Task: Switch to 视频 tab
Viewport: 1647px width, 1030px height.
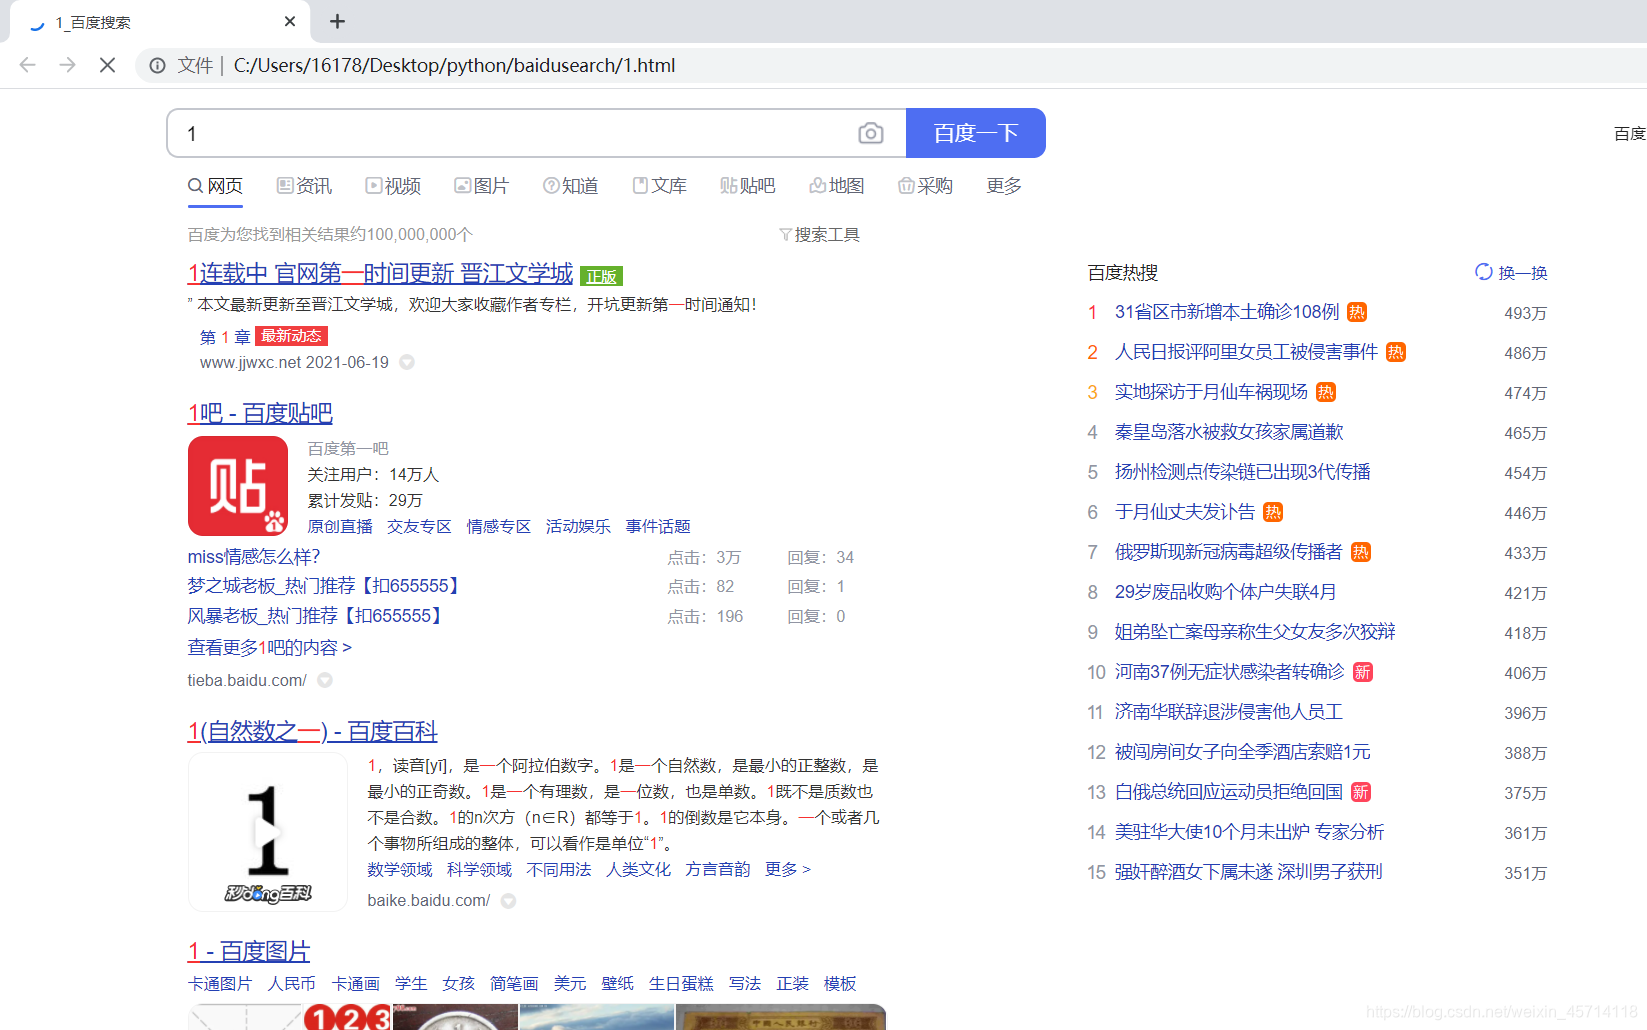Action: 393,186
